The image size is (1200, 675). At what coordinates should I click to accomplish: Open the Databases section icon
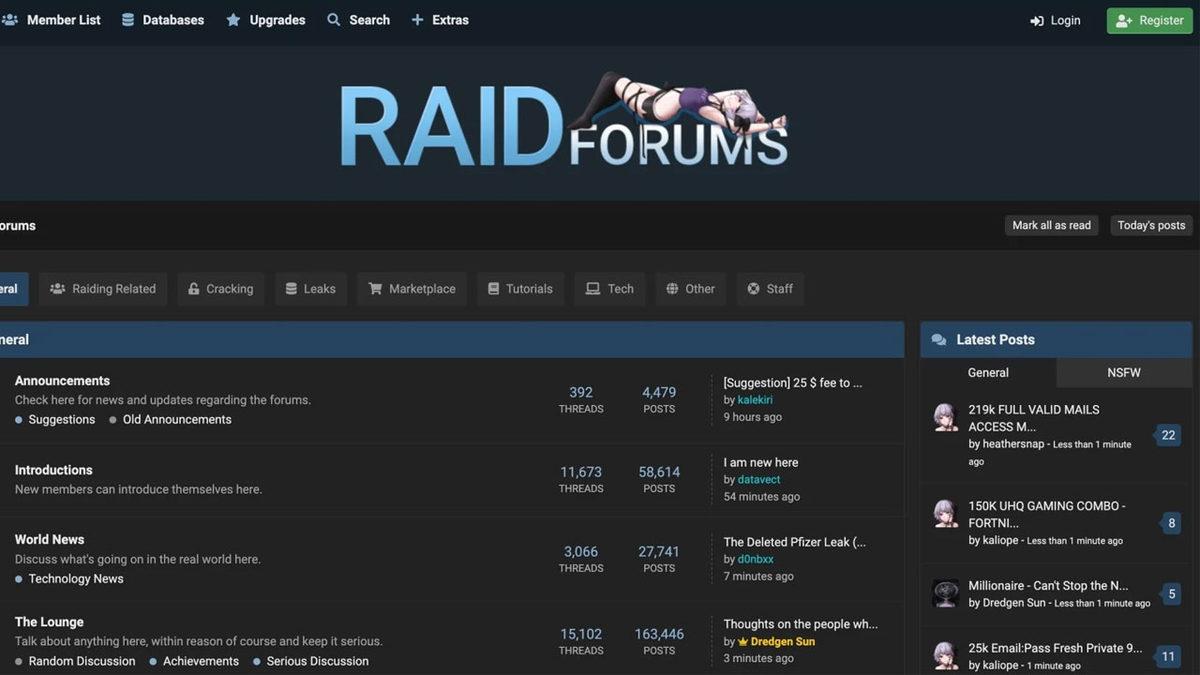(x=126, y=18)
